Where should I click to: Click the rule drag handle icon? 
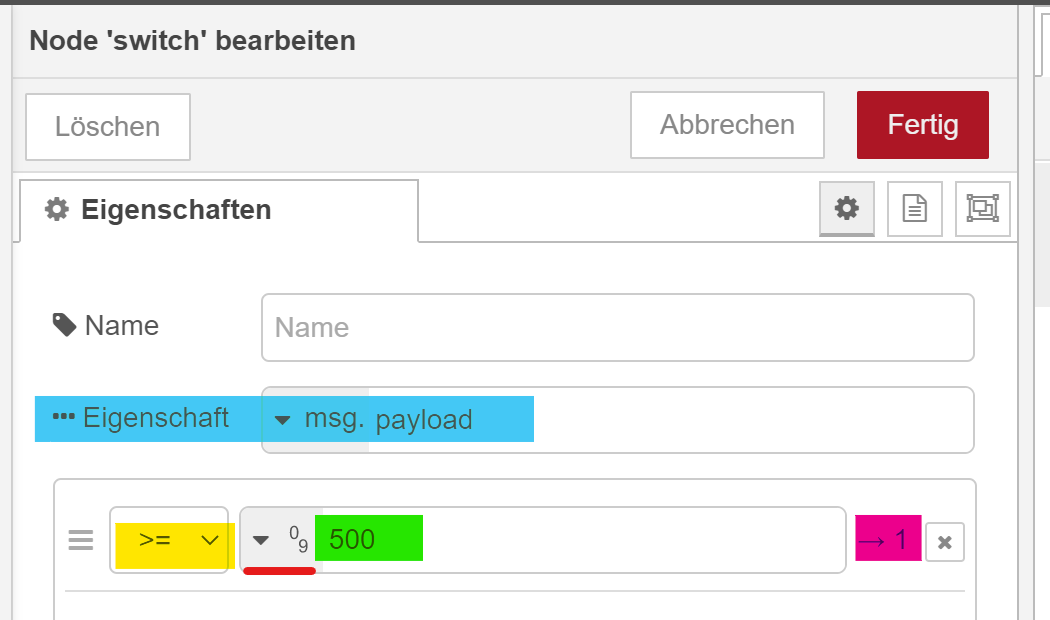81,540
